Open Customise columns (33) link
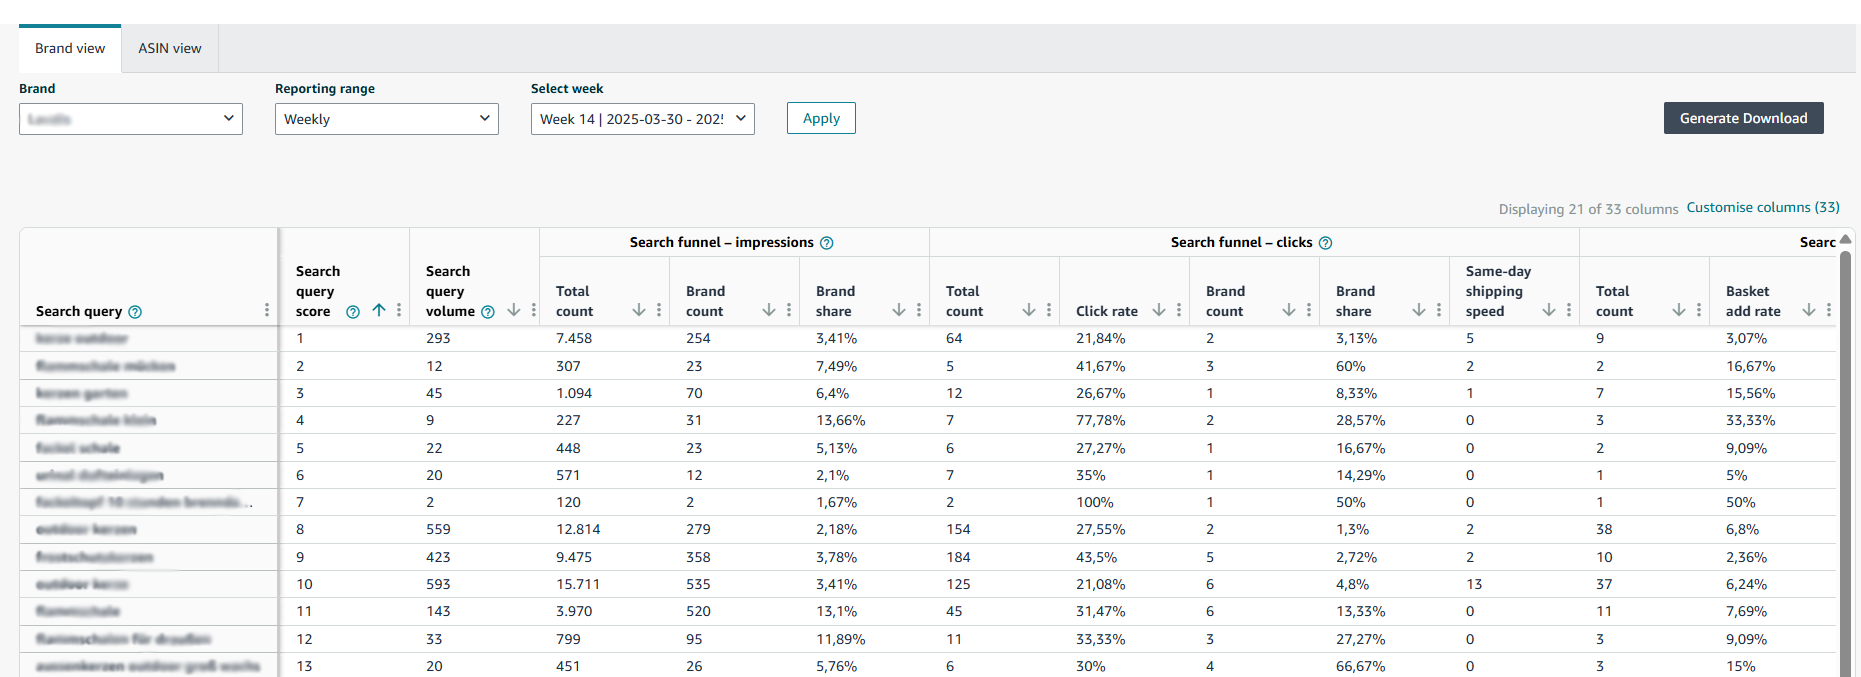The width and height of the screenshot is (1861, 677). [x=1763, y=207]
